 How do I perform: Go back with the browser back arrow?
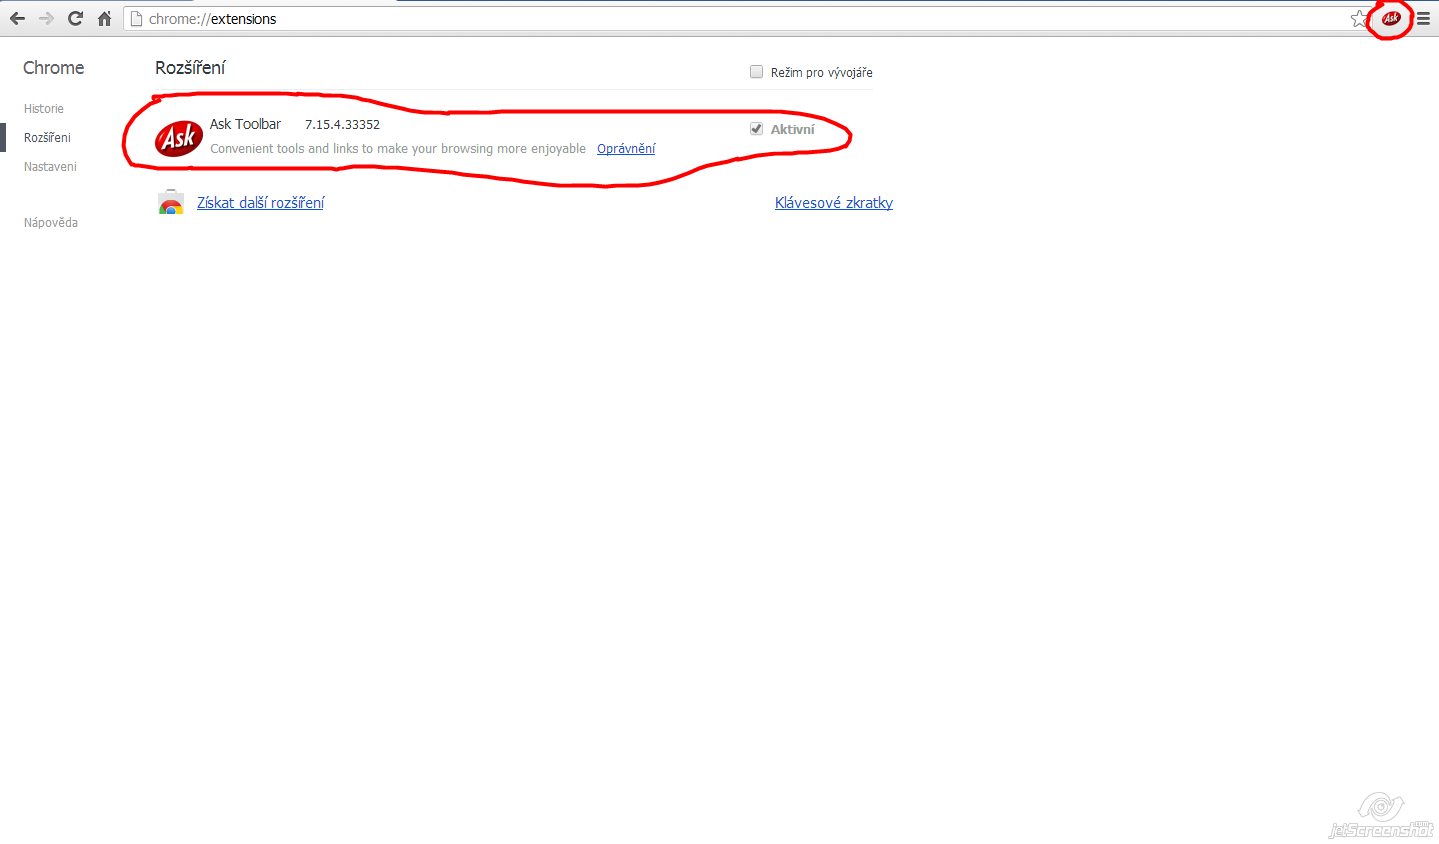coord(17,18)
